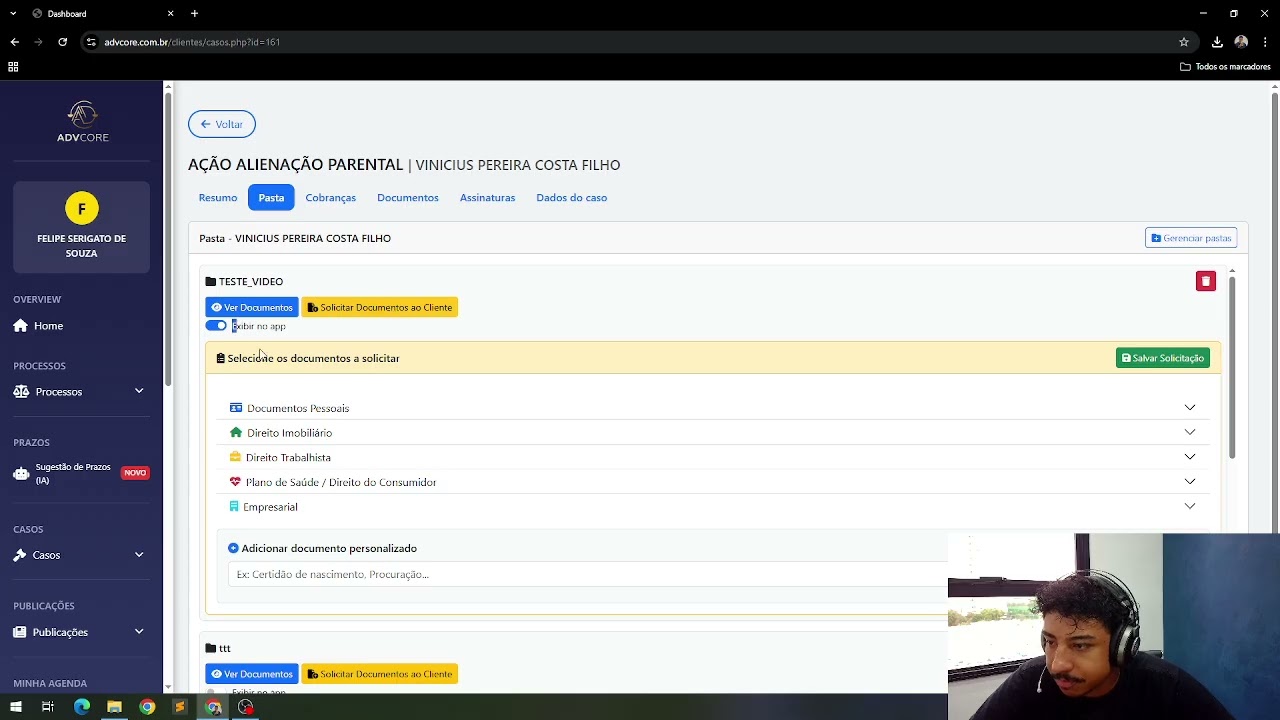The height and width of the screenshot is (720, 1280).
Task: Open Home from the sidebar
Action: pos(48,326)
